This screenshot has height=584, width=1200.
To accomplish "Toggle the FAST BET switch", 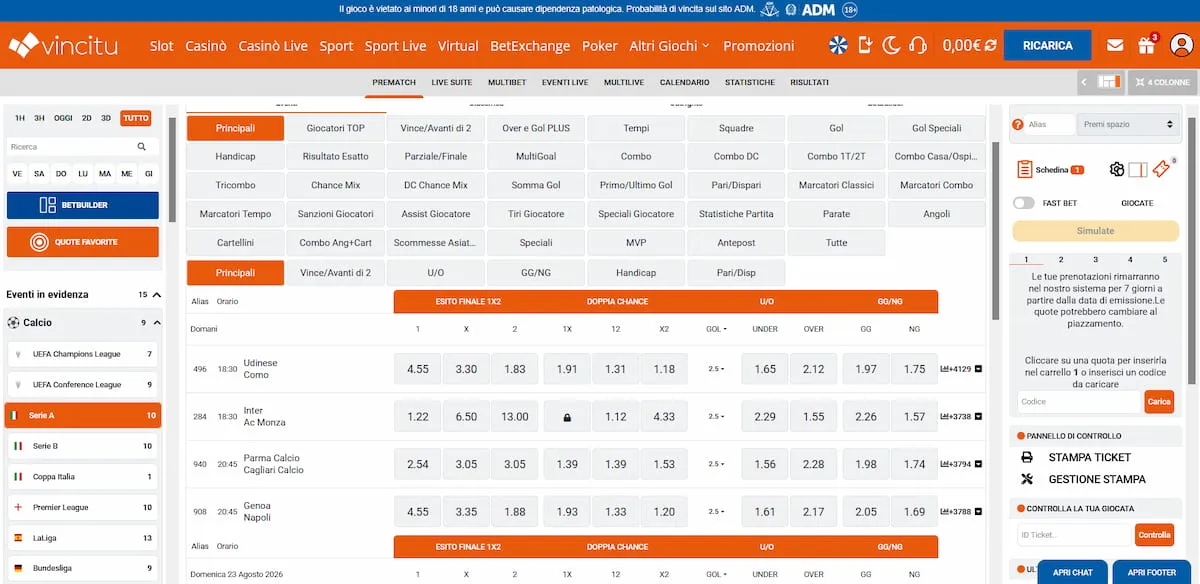I will click(1023, 203).
